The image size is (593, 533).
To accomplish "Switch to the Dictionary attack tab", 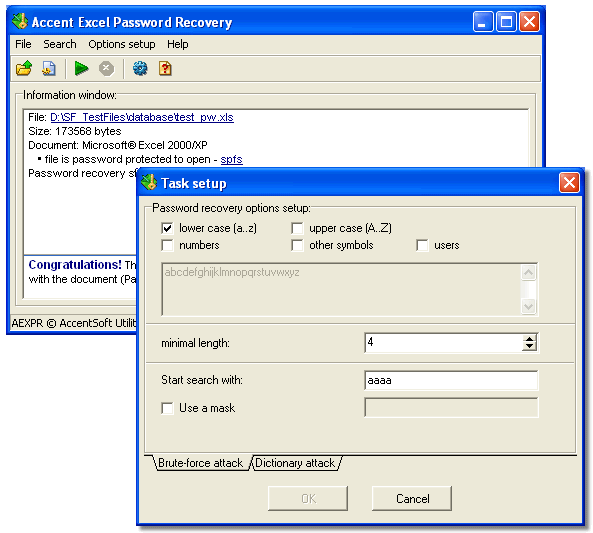I will 295,463.
